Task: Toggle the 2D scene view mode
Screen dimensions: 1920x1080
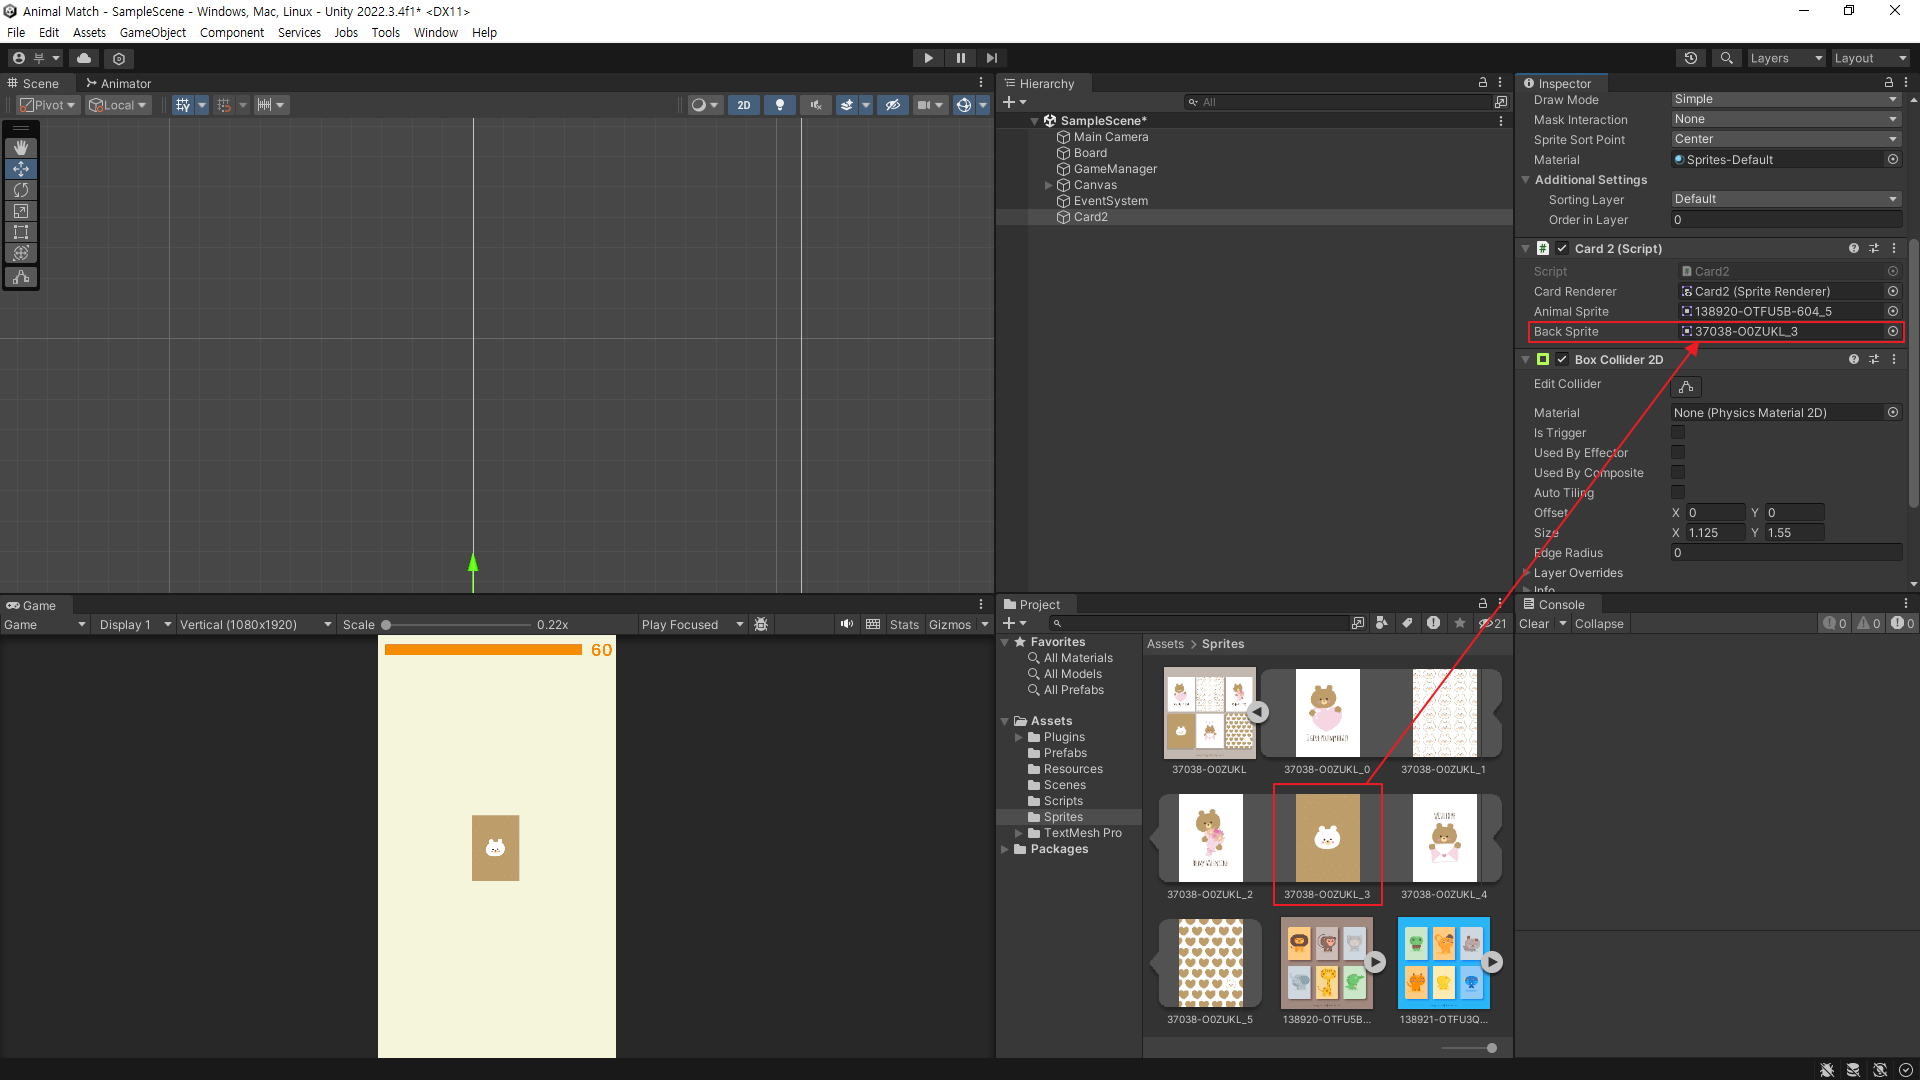Action: tap(743, 105)
